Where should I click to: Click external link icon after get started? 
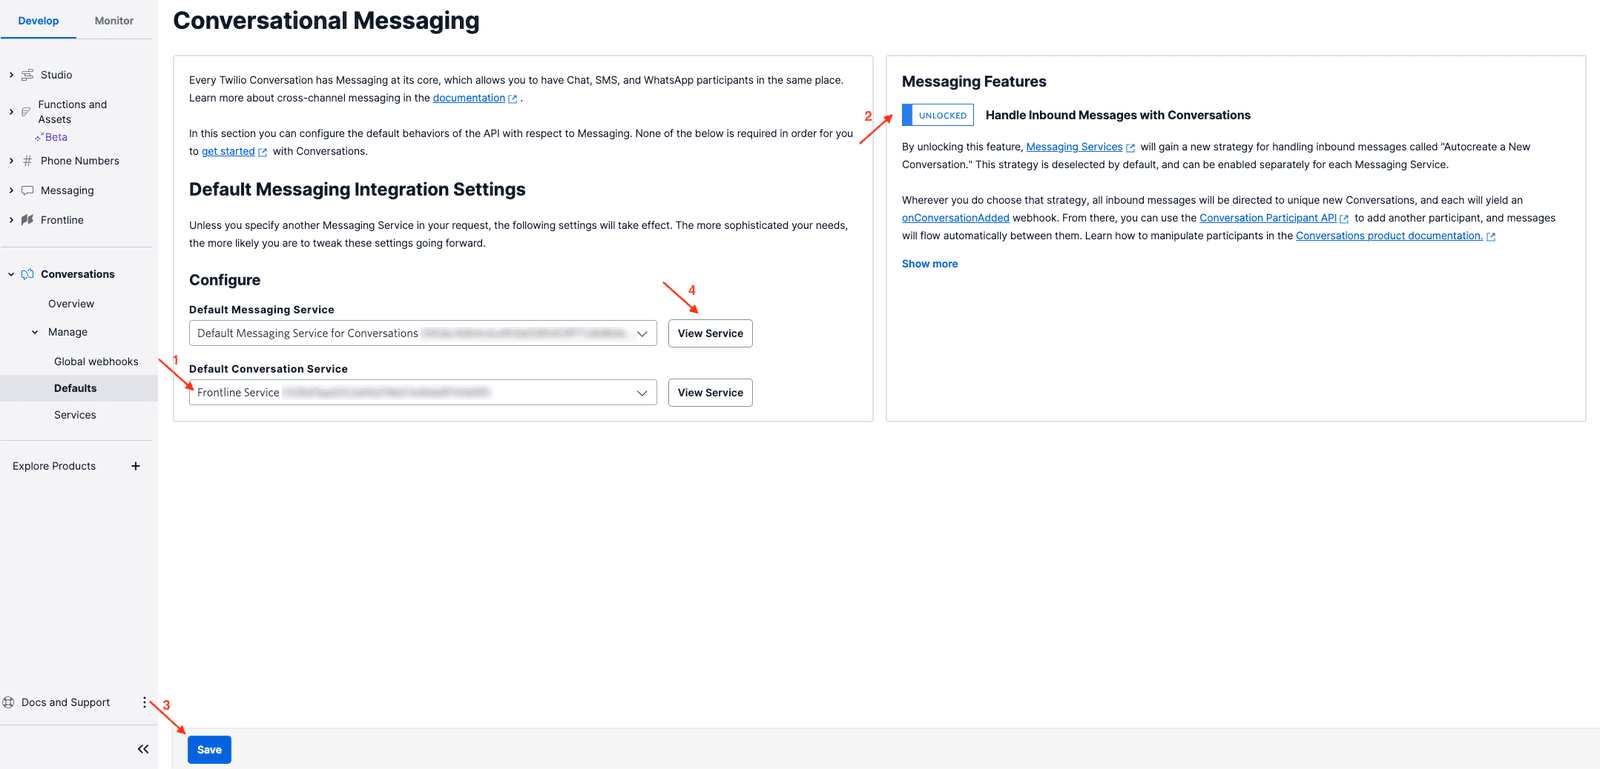coord(263,152)
